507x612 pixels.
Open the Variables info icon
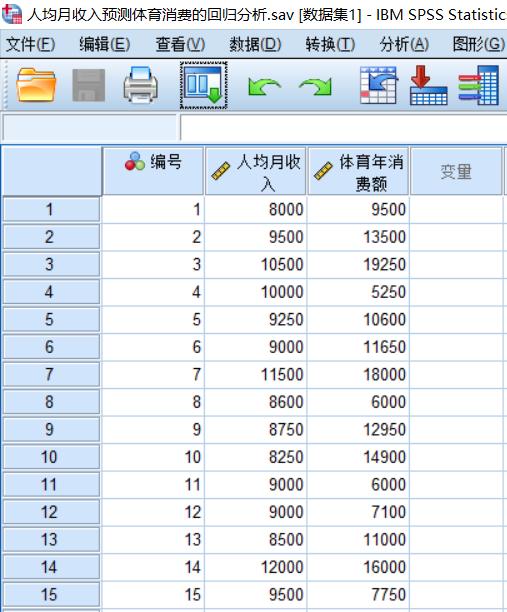click(x=479, y=85)
